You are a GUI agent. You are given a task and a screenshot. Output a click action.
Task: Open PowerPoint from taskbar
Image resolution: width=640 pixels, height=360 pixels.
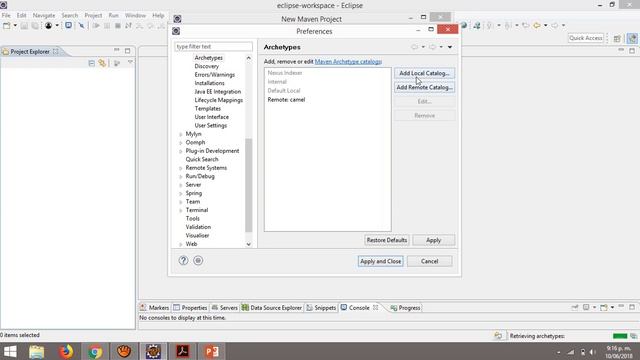pyautogui.click(x=212, y=351)
